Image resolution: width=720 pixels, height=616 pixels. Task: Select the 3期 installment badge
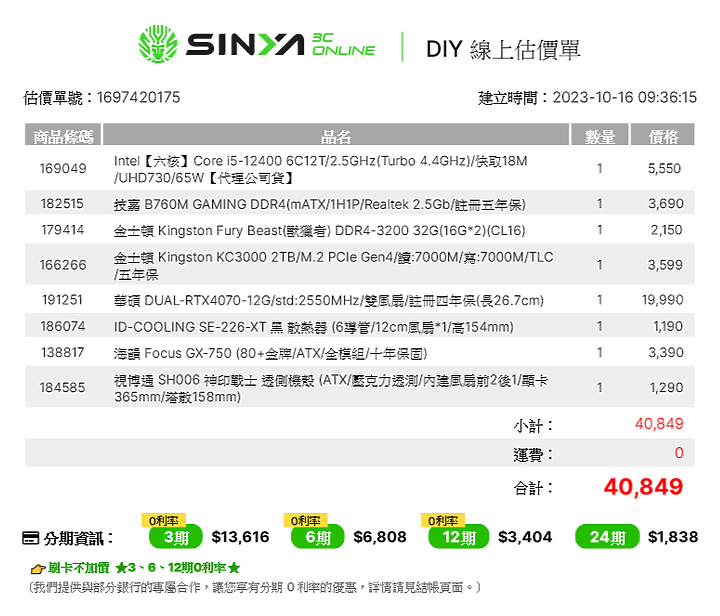[176, 537]
